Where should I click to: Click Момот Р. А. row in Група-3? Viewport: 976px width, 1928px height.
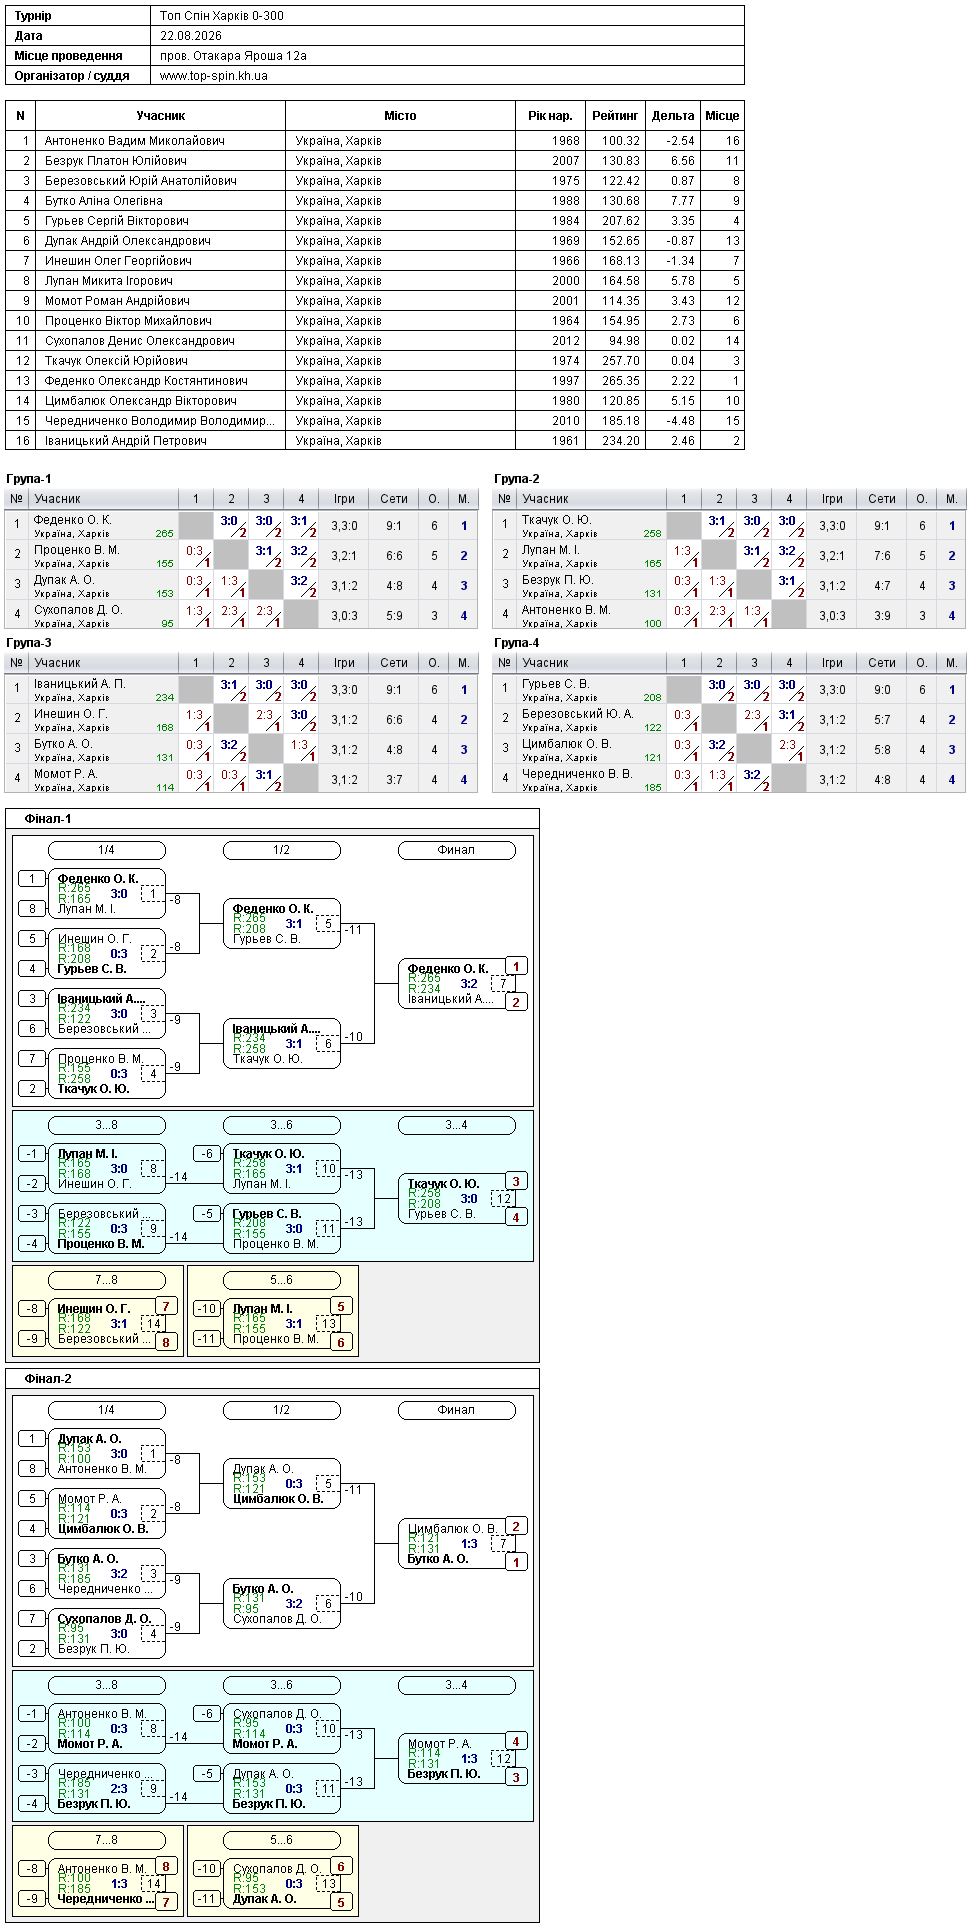coord(240,779)
